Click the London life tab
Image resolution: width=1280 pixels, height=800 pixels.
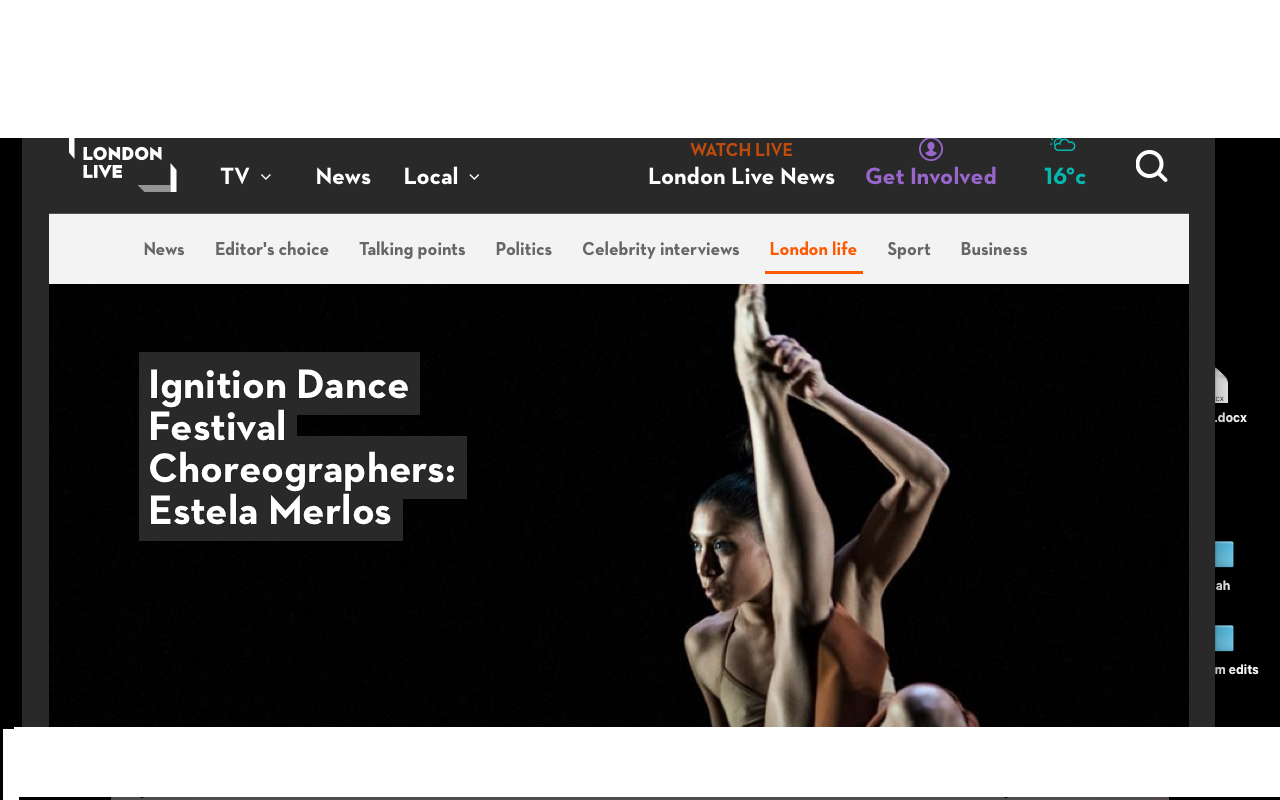813,249
